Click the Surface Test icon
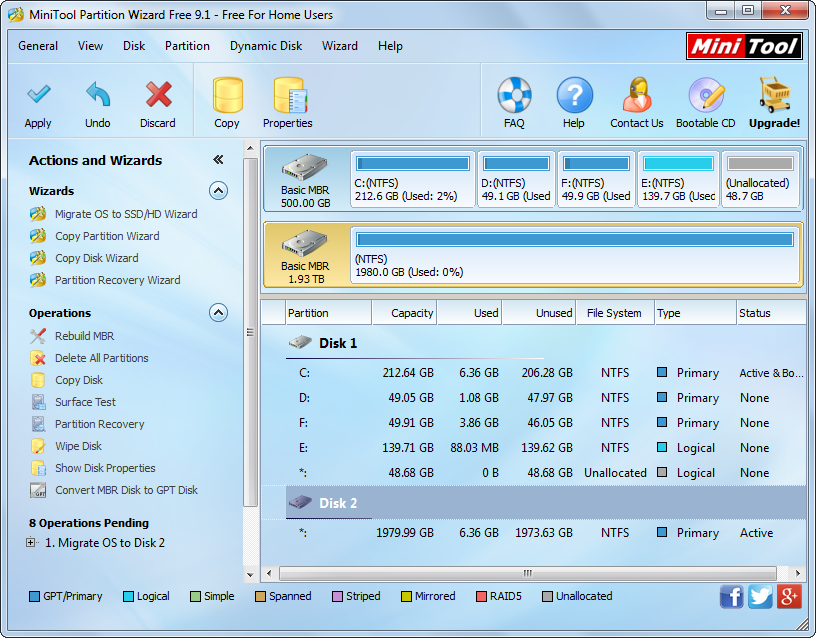Viewport: 816px width, 638px height. tap(38, 402)
